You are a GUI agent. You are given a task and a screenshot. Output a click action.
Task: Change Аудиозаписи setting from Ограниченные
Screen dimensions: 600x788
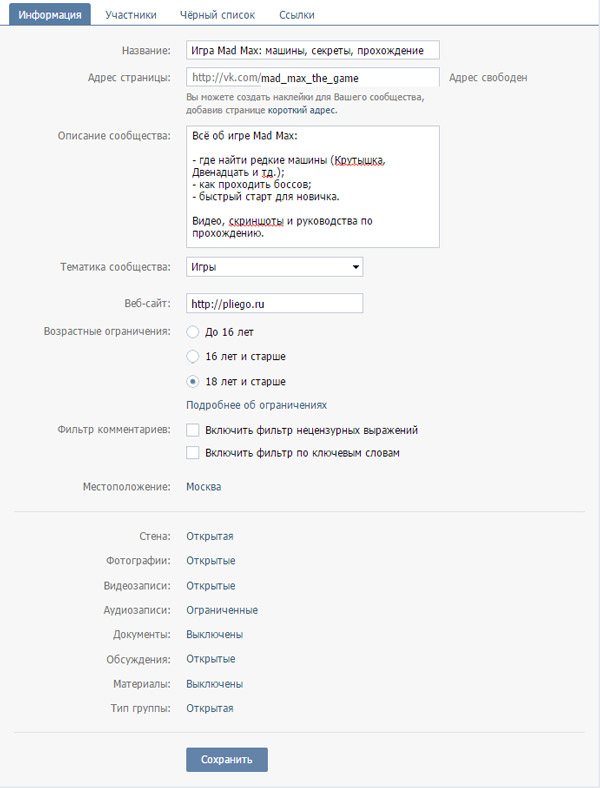(222, 610)
